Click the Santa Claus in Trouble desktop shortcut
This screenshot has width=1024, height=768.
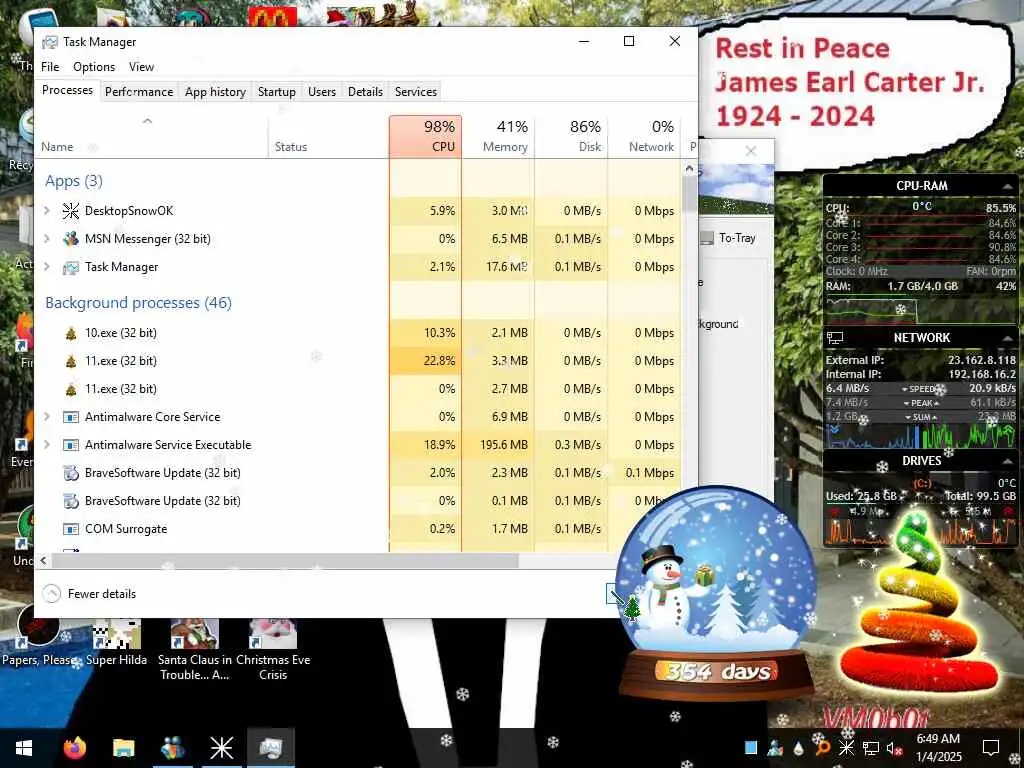(195, 650)
